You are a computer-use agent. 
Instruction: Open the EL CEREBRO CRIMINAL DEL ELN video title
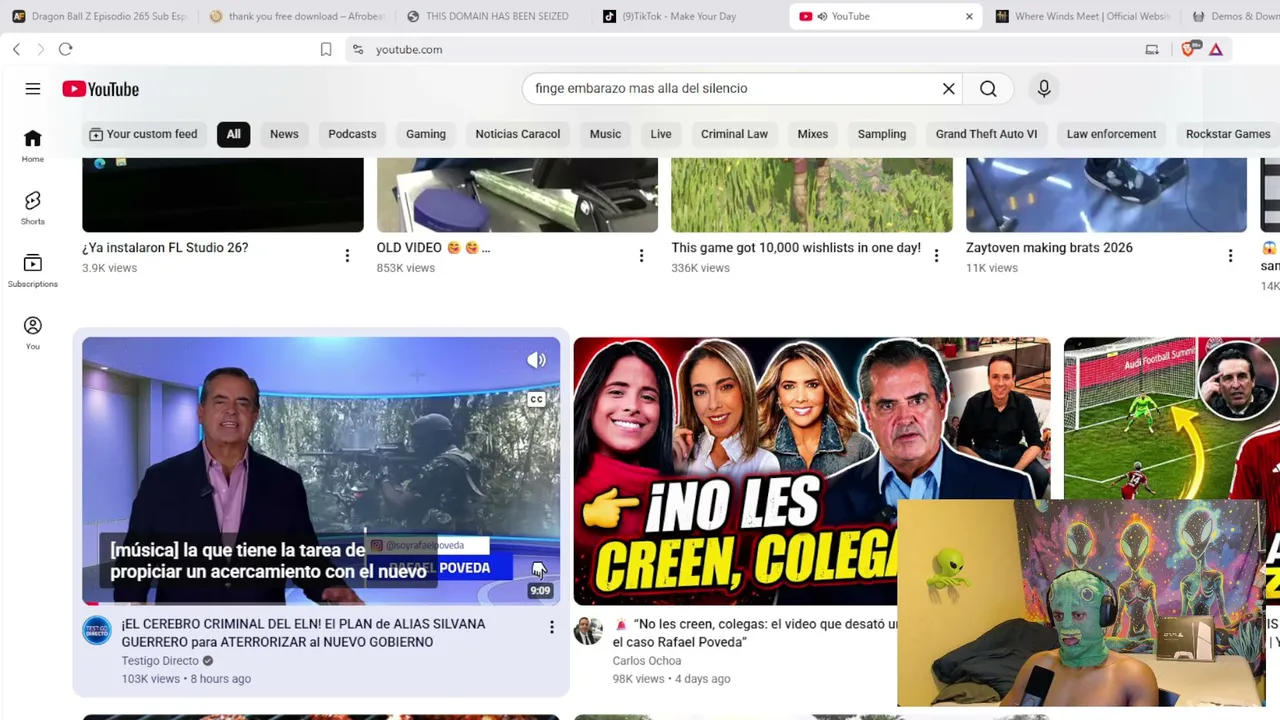coord(303,633)
